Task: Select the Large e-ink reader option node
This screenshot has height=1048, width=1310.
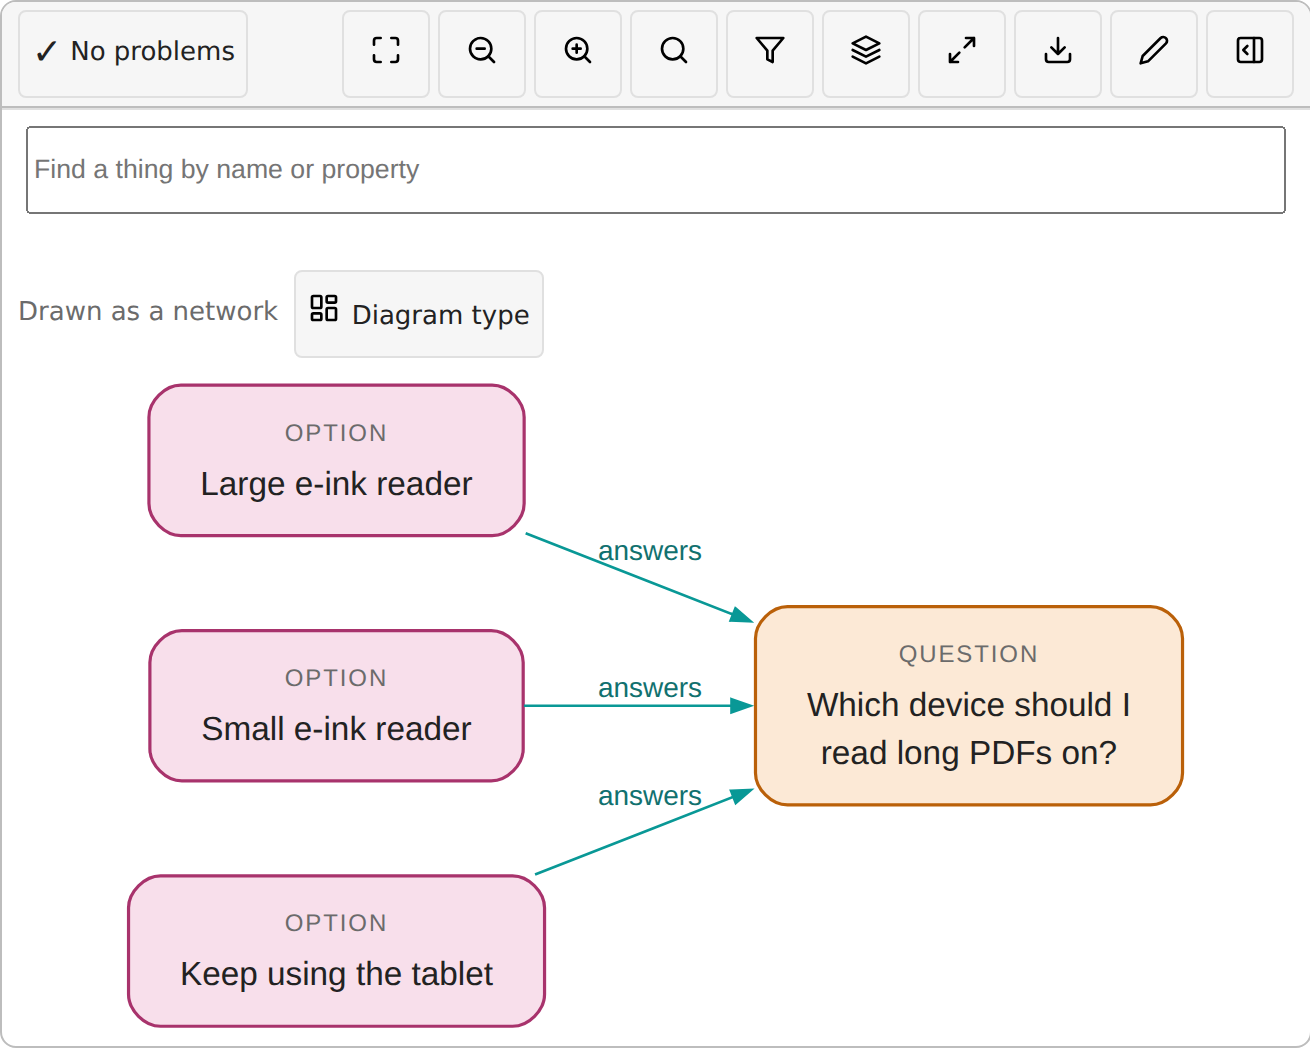Action: pos(337,461)
